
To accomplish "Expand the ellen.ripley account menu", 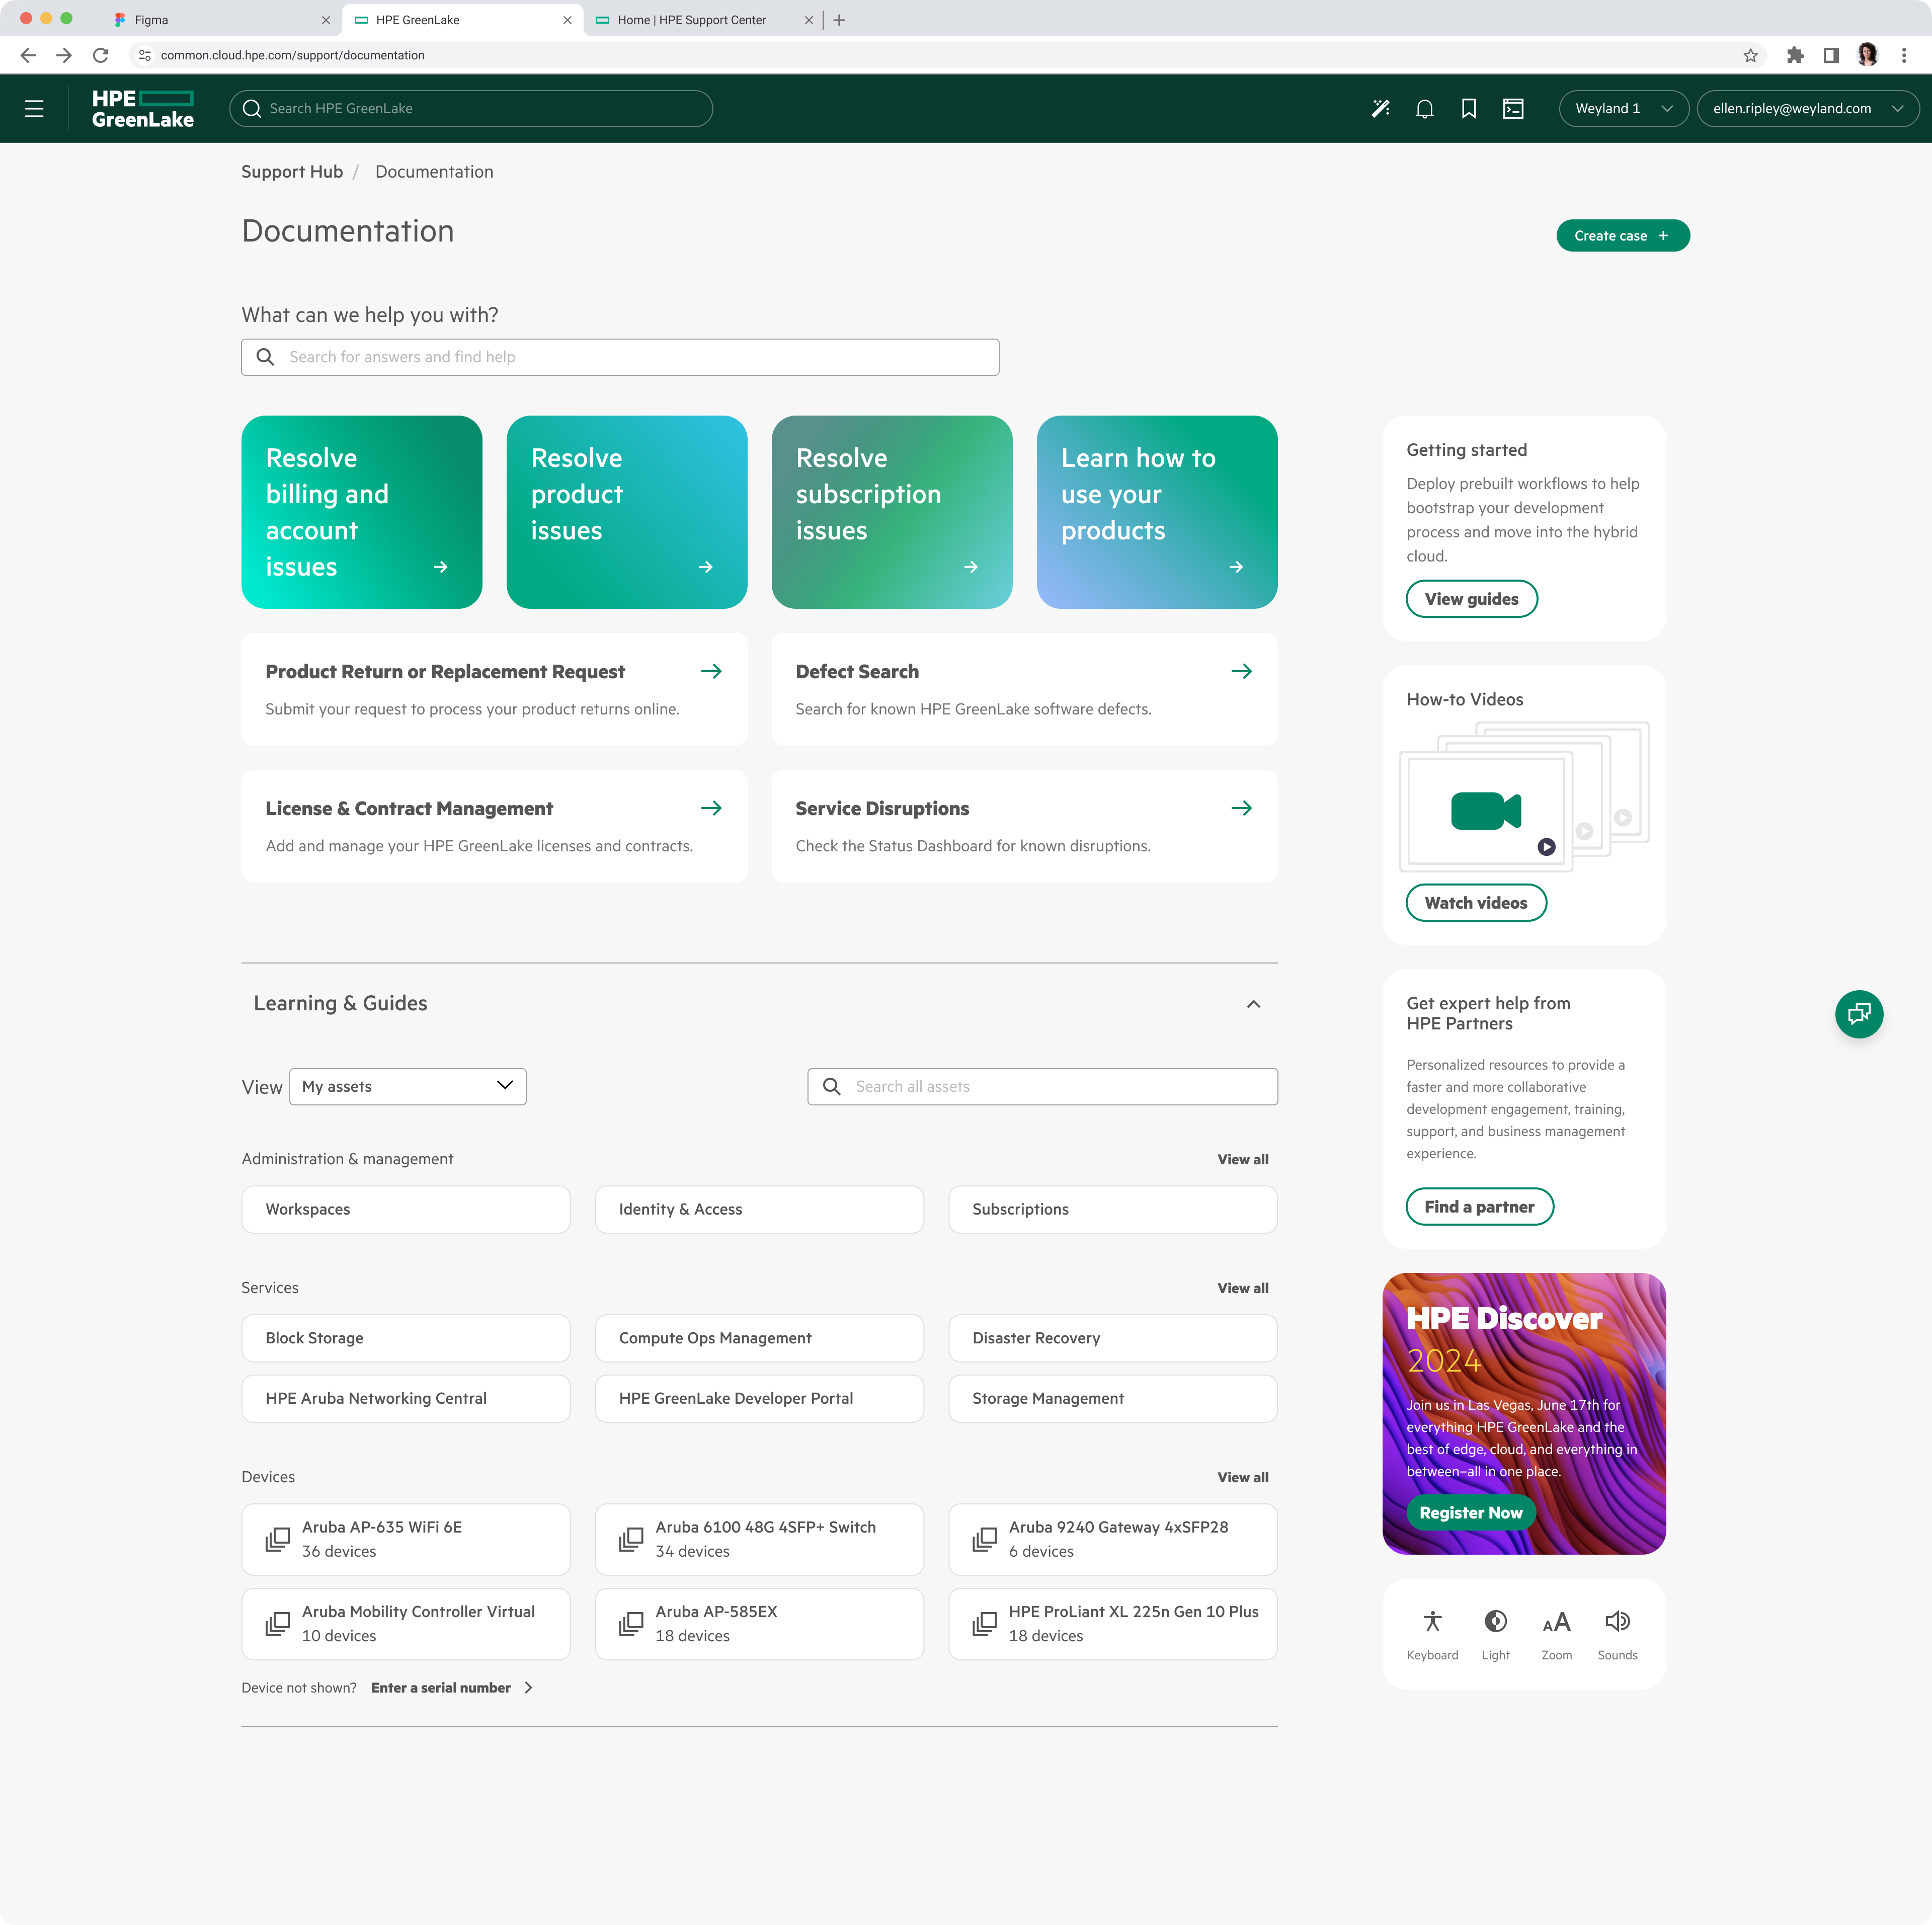I will [1806, 108].
